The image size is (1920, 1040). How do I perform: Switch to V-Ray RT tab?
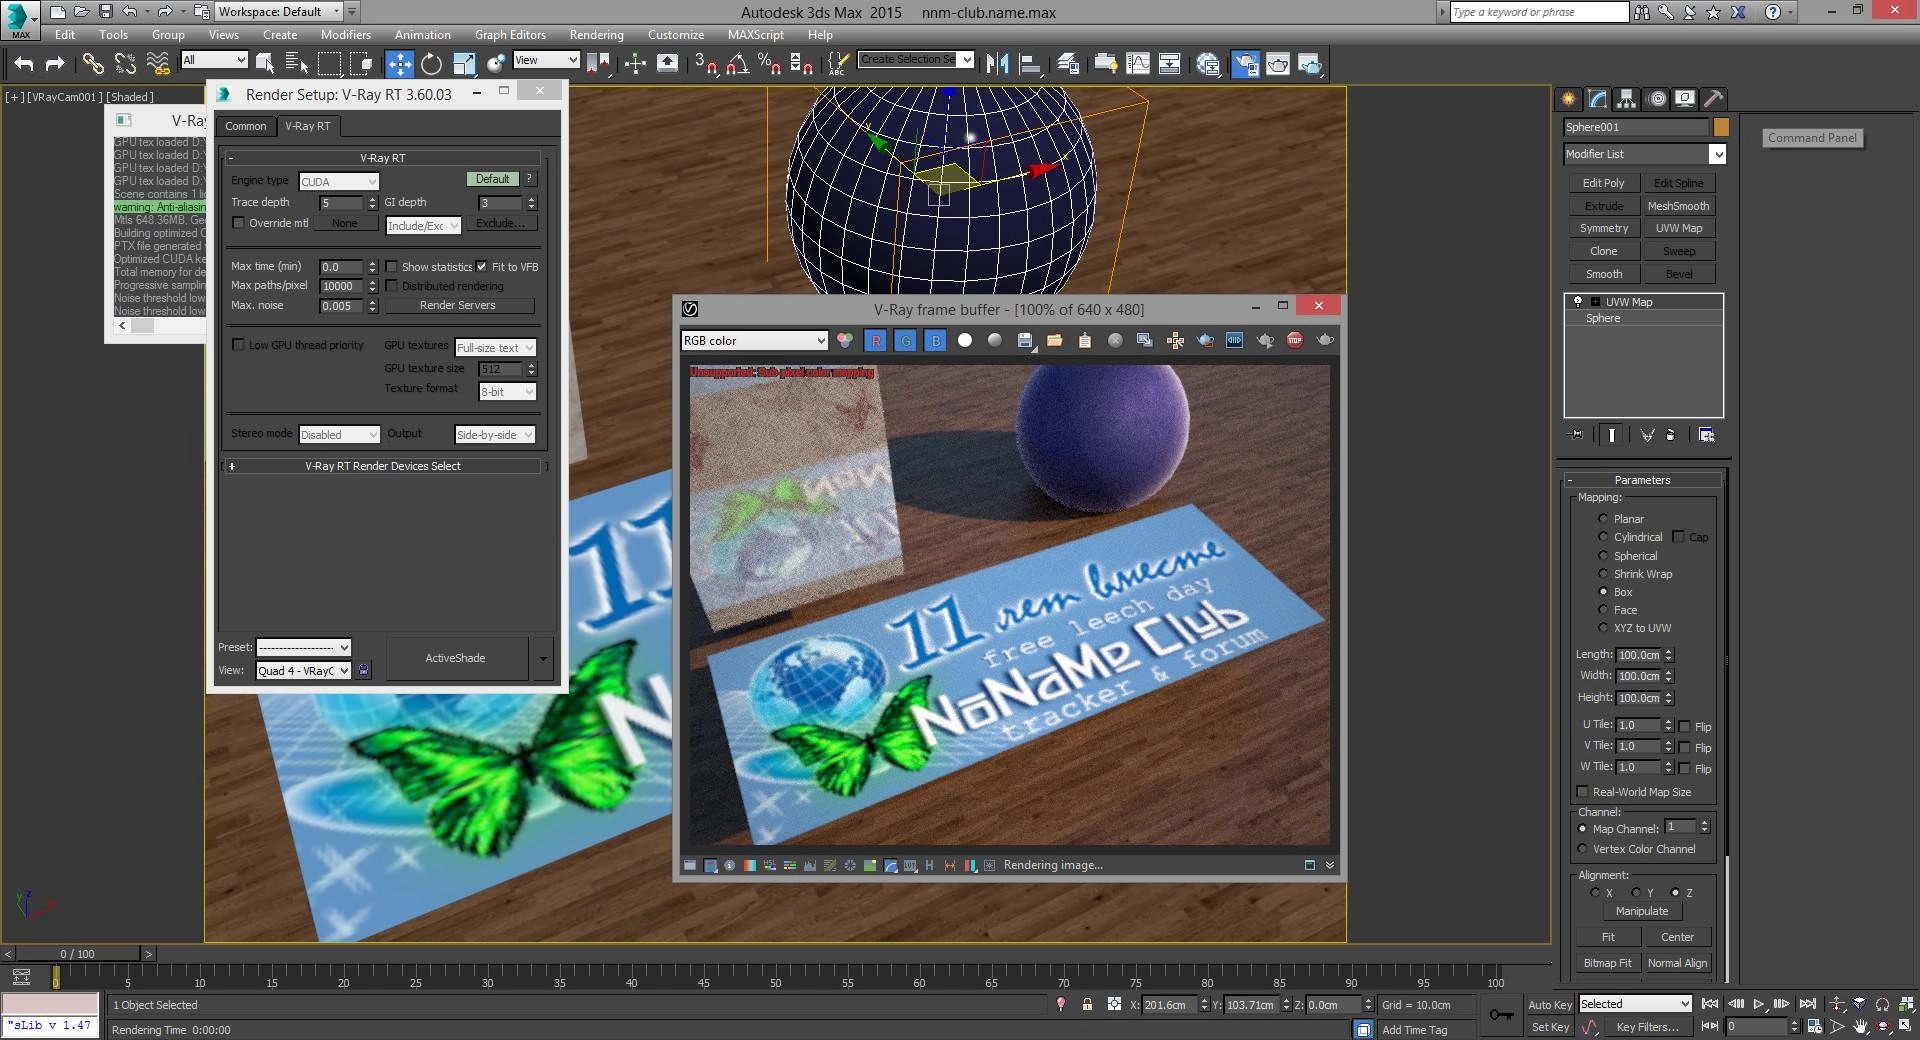tap(308, 126)
